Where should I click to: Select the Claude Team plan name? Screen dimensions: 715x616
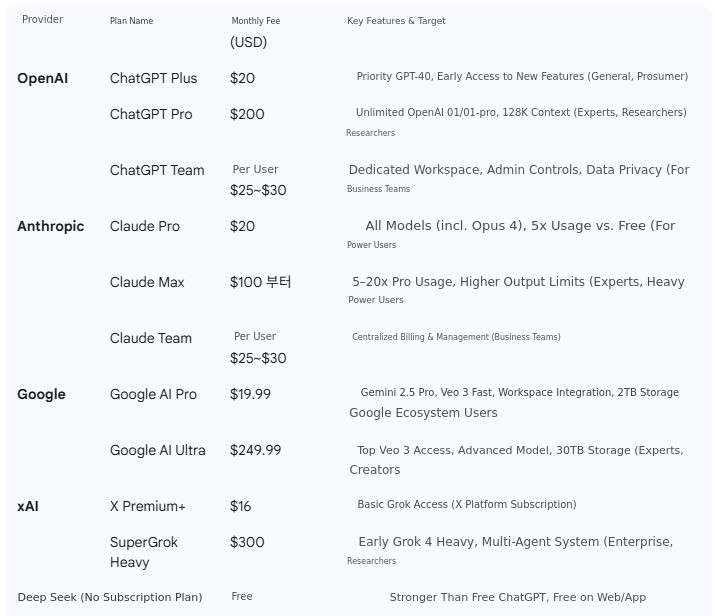(150, 338)
